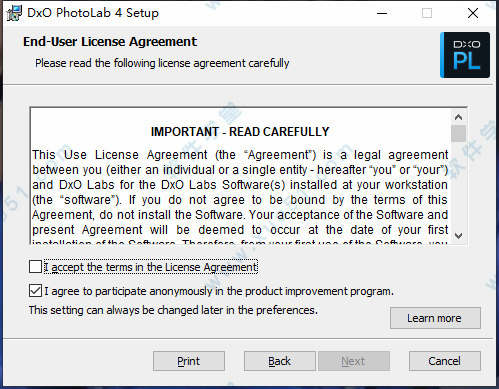Viewport: 499px width, 389px height.
Task: Click the greyed-out maximize button
Action: [x=427, y=13]
